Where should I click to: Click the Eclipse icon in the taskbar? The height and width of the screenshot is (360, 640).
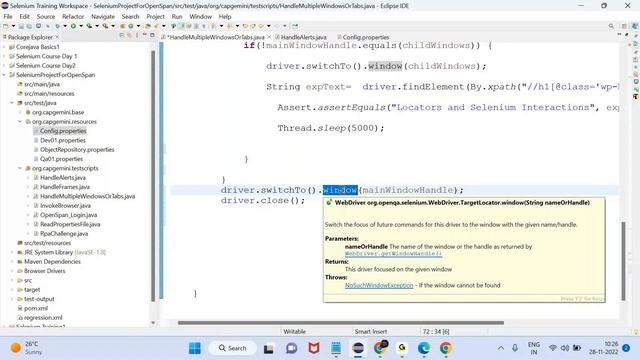coord(358,348)
